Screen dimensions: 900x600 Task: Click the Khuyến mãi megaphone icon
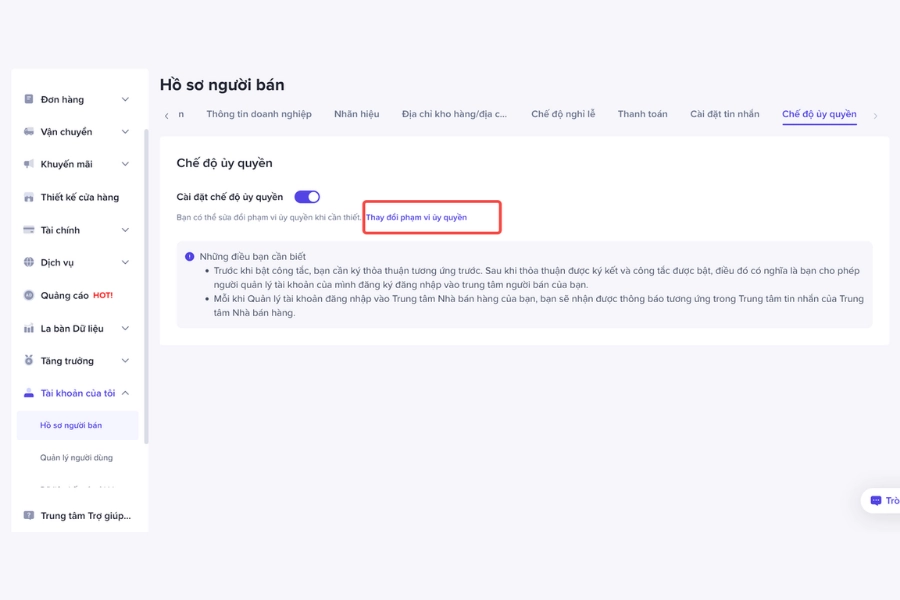pos(29,164)
